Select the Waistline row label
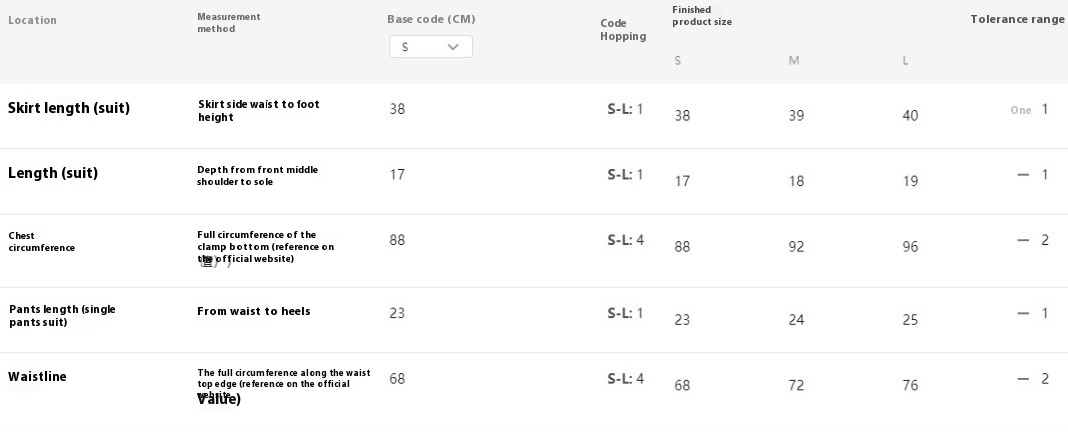 pyautogui.click(x=37, y=376)
